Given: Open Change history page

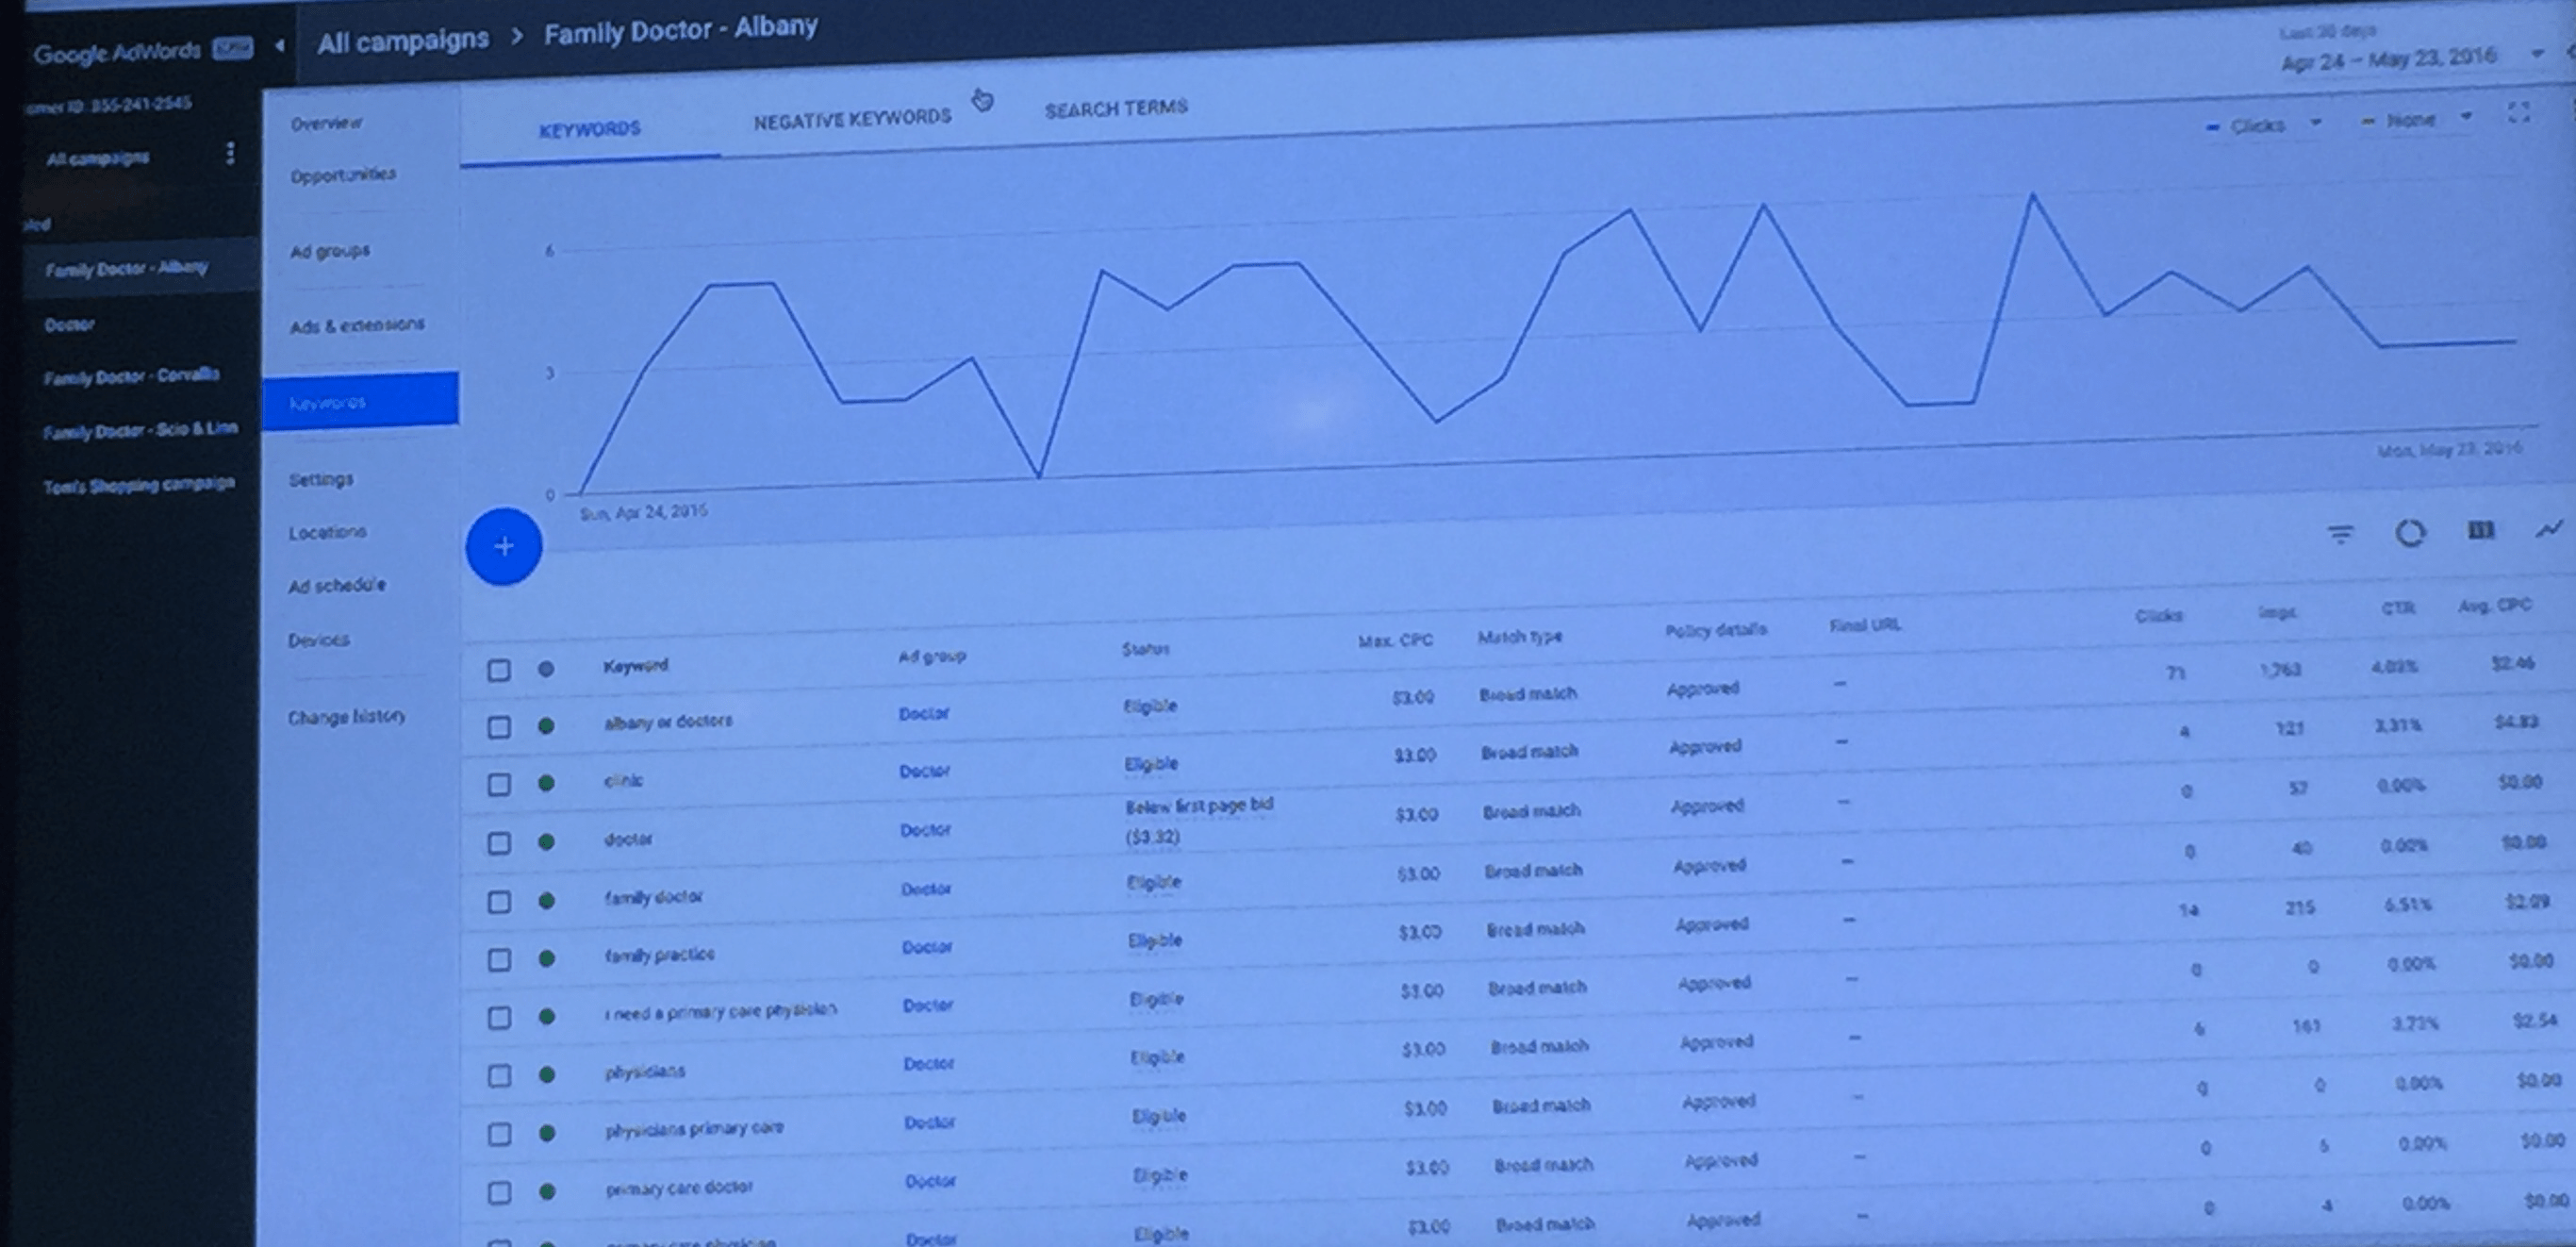Looking at the screenshot, I should (x=346, y=717).
